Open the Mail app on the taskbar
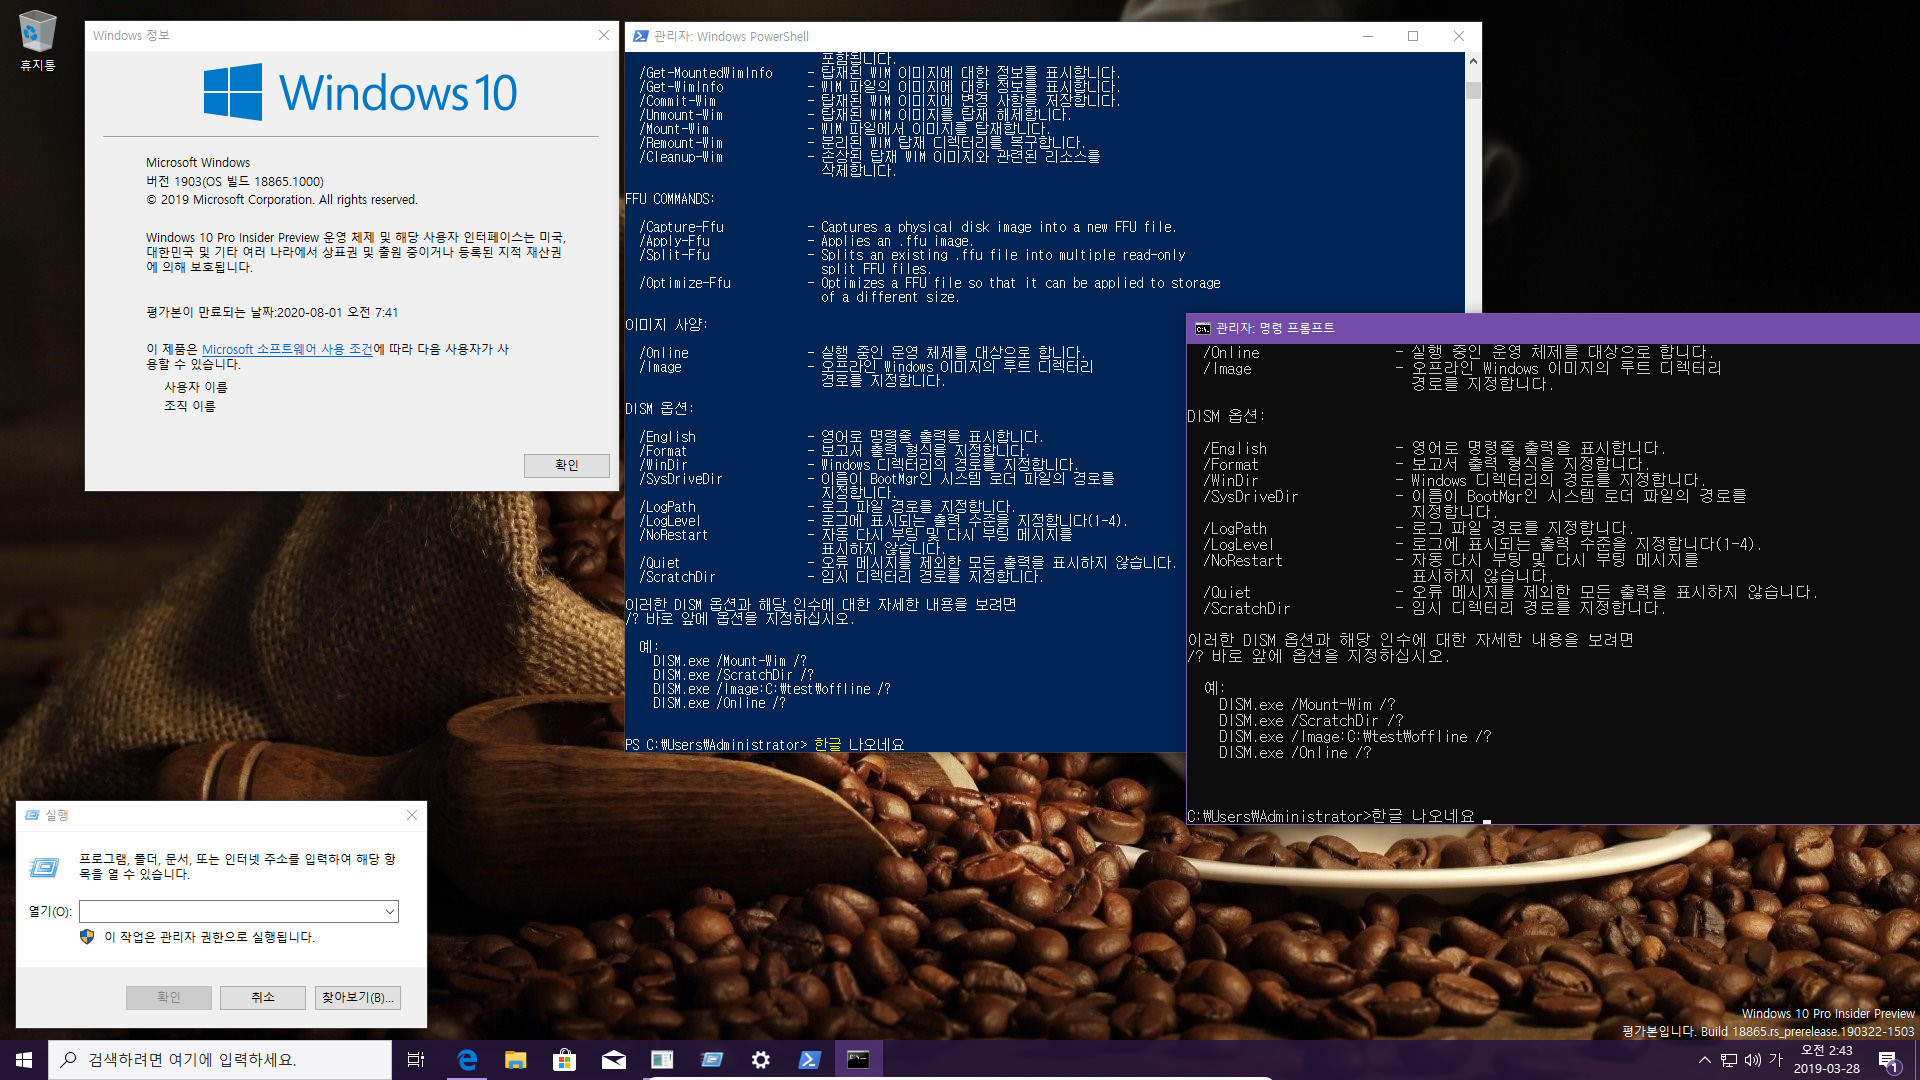Viewport: 1920px width, 1080px height. click(614, 1060)
